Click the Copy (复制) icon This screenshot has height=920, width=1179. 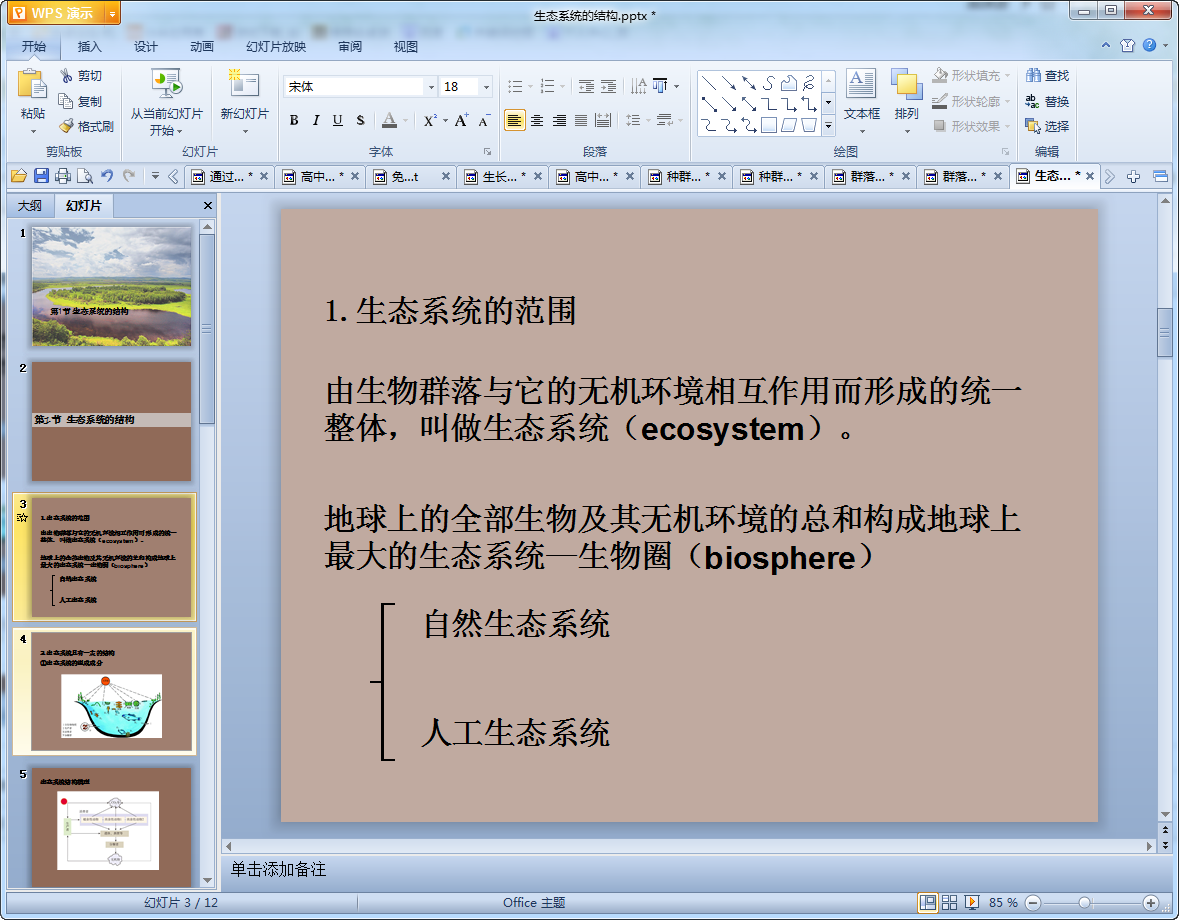tap(65, 101)
